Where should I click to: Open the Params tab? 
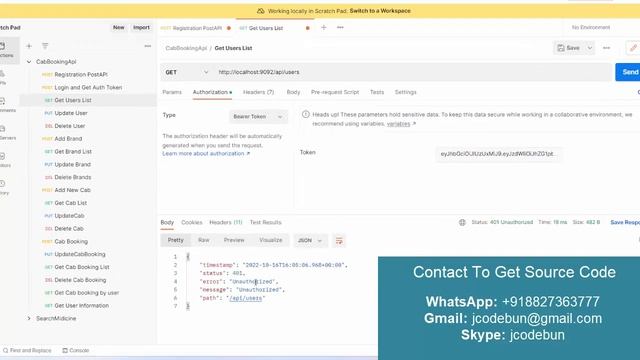coord(172,92)
